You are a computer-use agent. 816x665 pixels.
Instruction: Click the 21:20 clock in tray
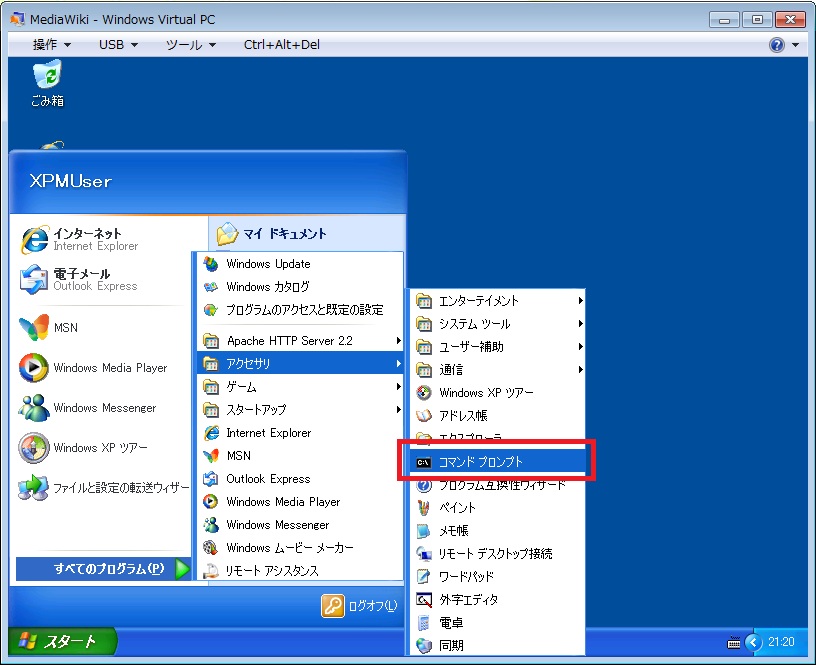tap(781, 642)
